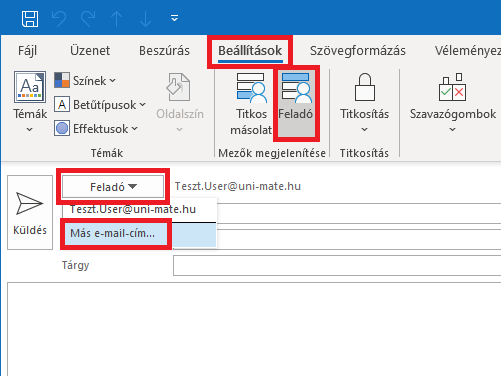The image size is (501, 376).
Task: Open the Titkosítás lock icon
Action: (x=364, y=103)
